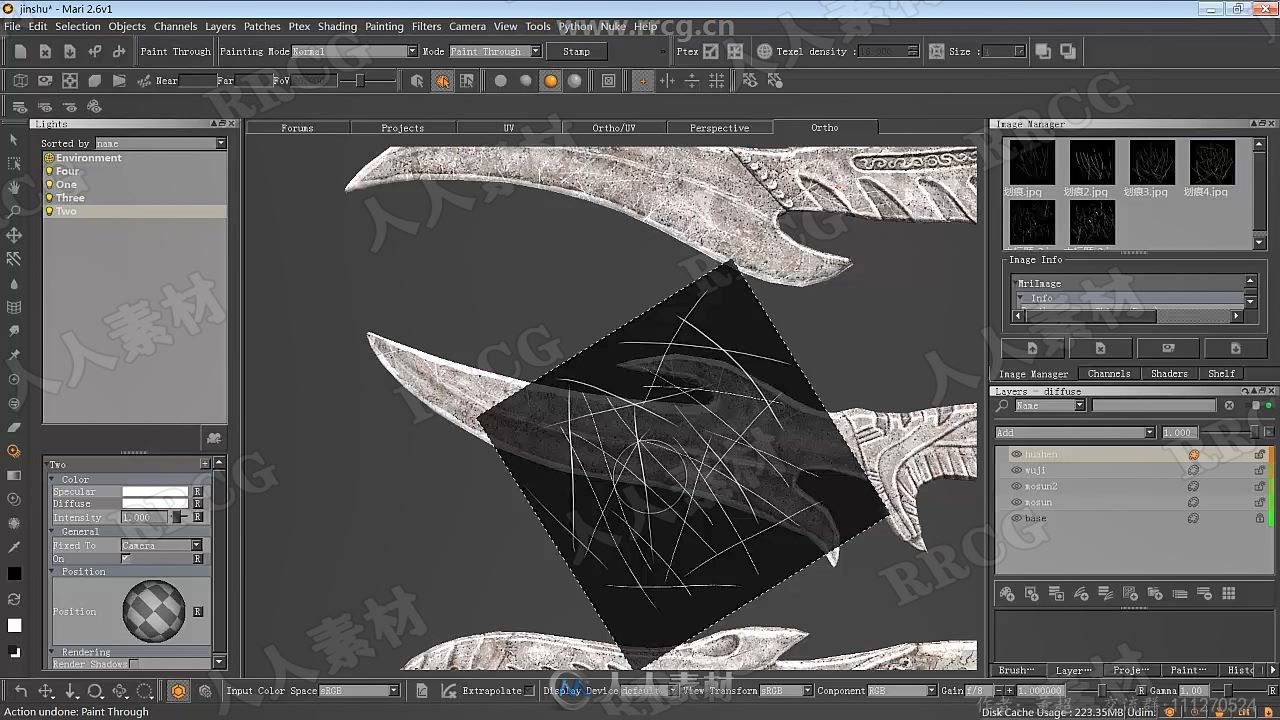
Task: Add a new paint layer in the Layers panel
Action: pyautogui.click(x=1007, y=594)
